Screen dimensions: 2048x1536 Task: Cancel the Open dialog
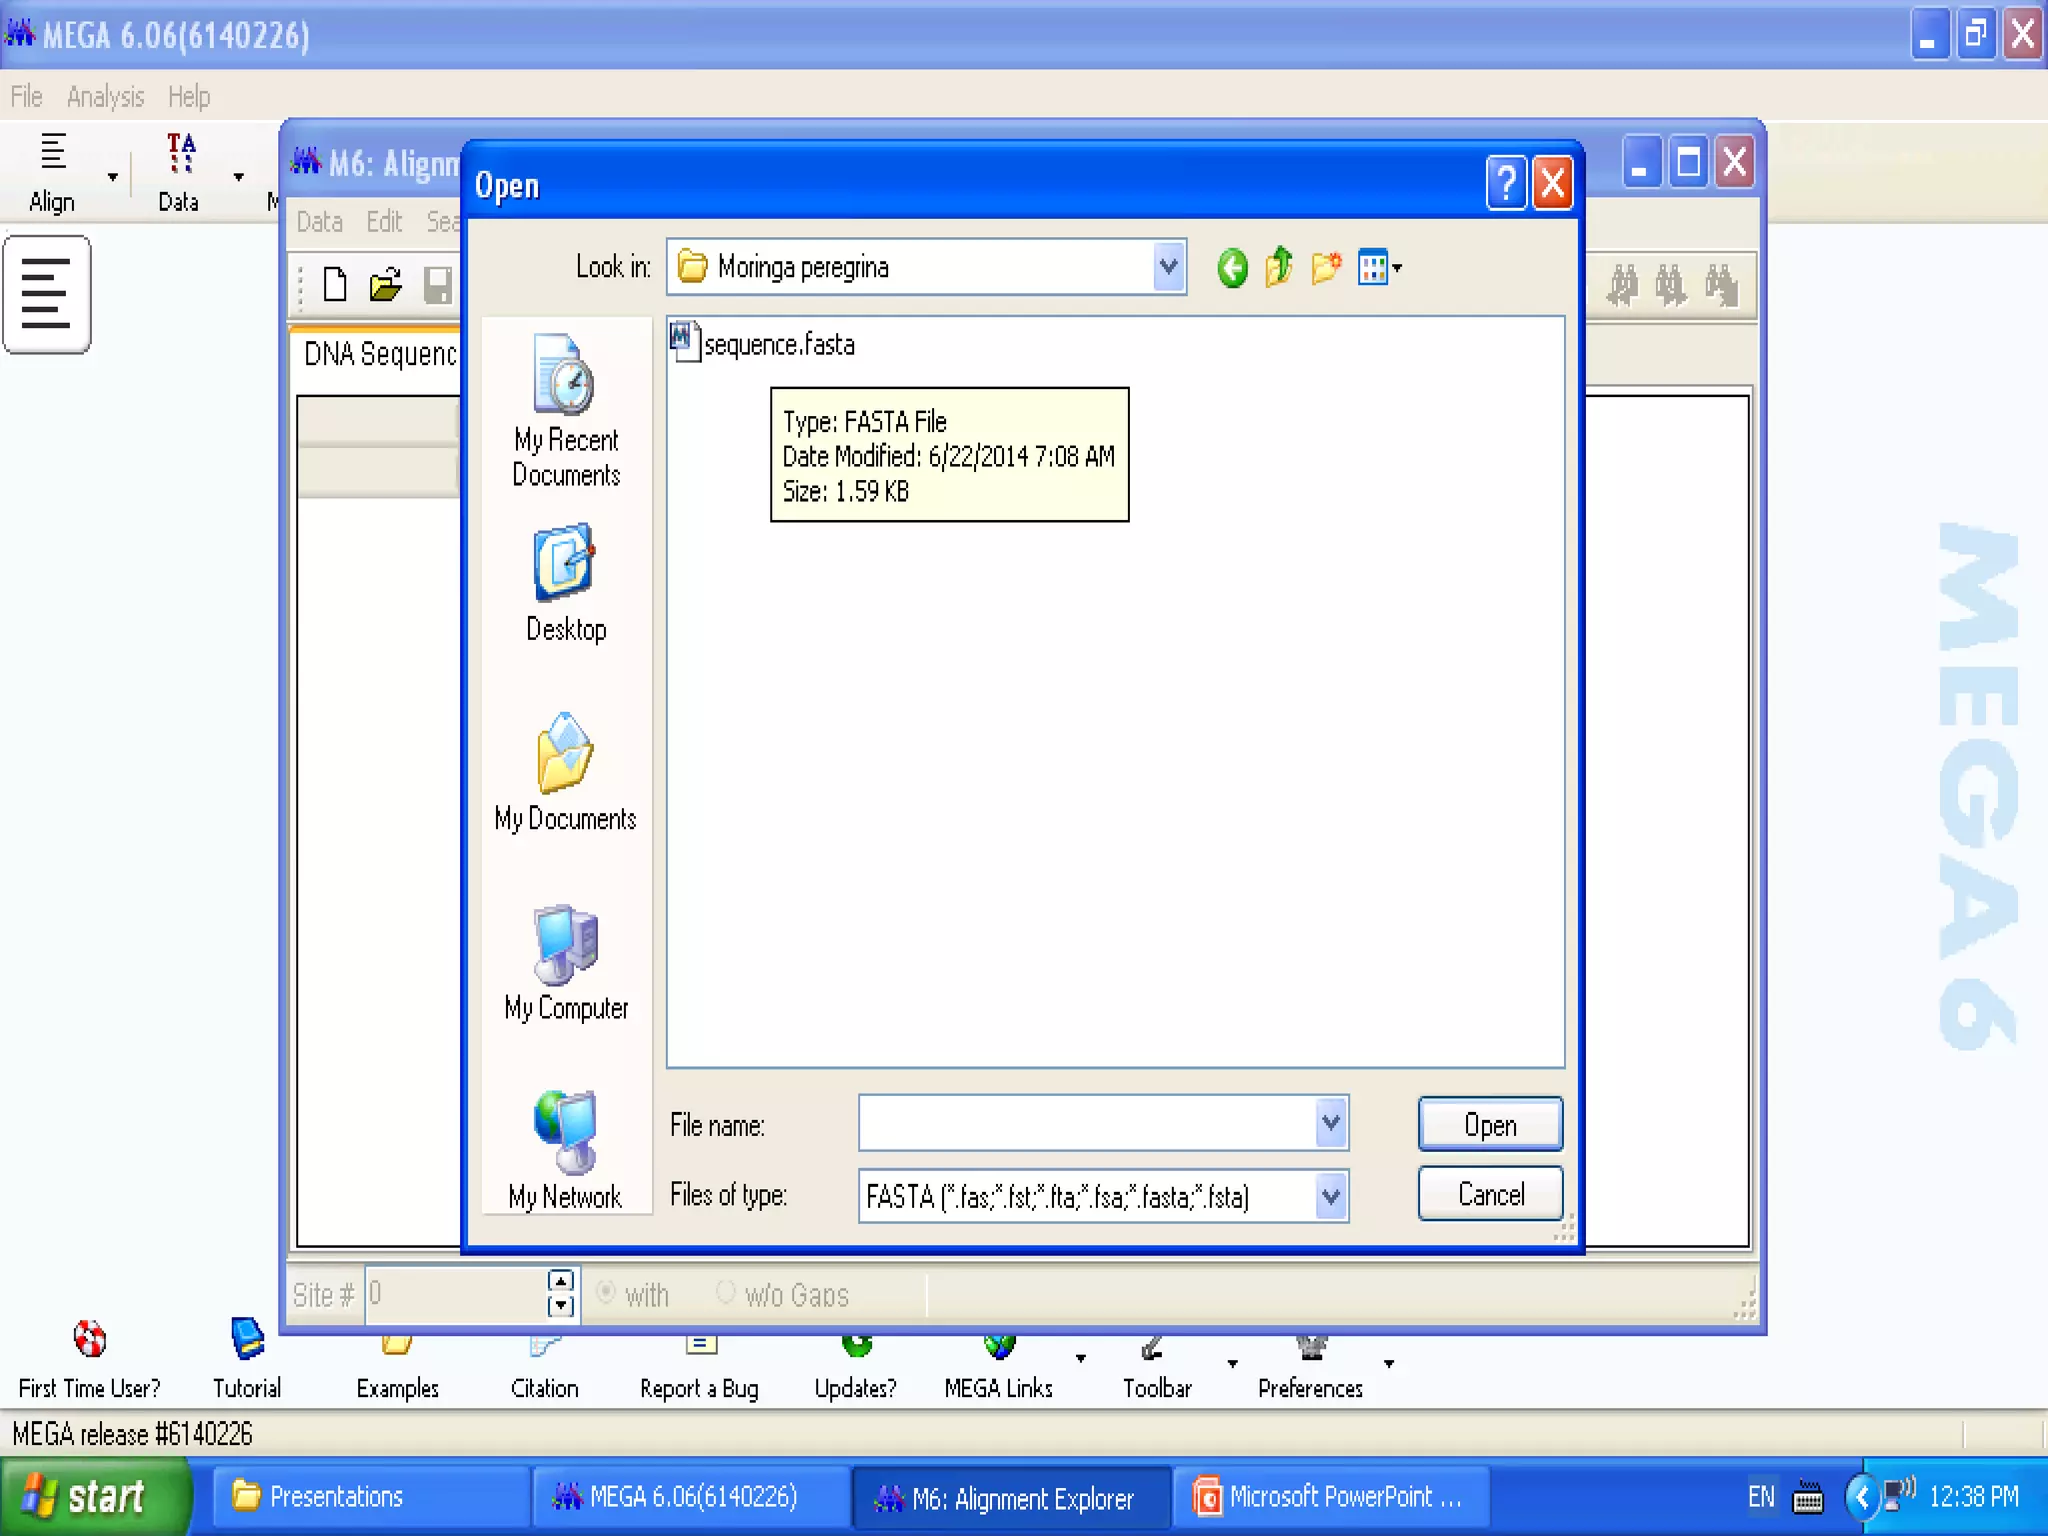[1489, 1194]
